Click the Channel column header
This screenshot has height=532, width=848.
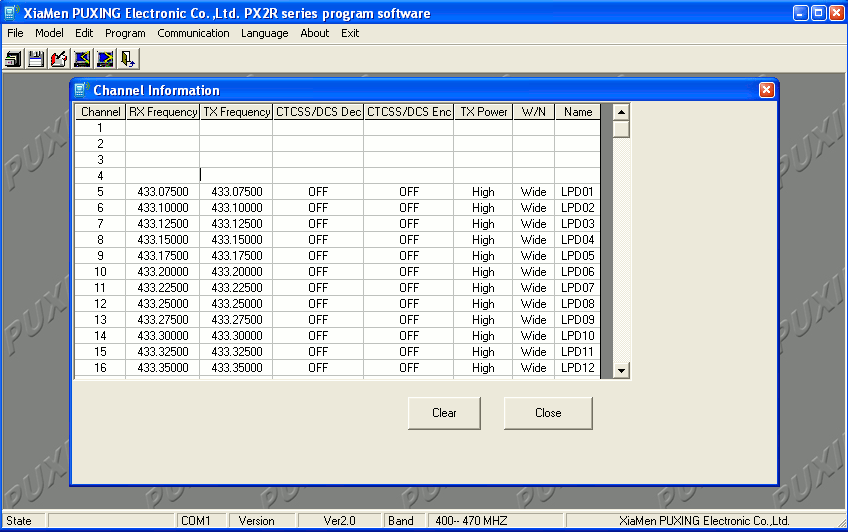click(100, 112)
